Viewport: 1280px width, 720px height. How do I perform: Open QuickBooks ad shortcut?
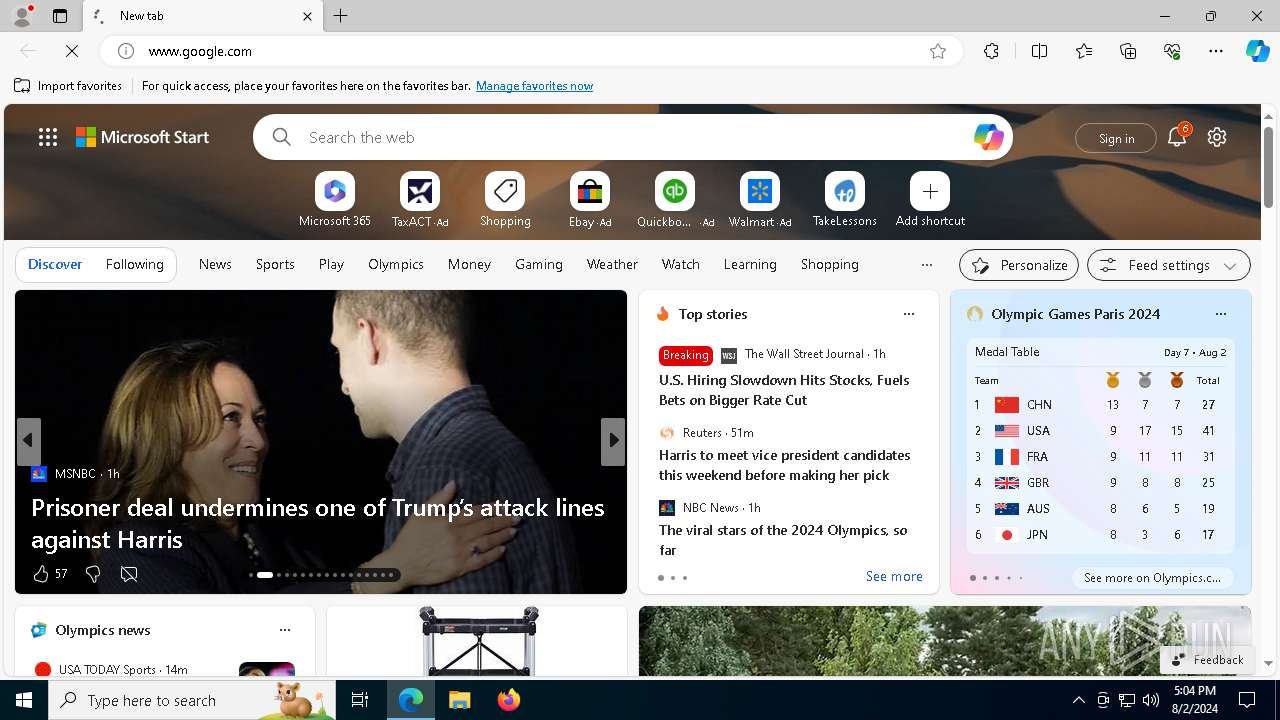675,199
